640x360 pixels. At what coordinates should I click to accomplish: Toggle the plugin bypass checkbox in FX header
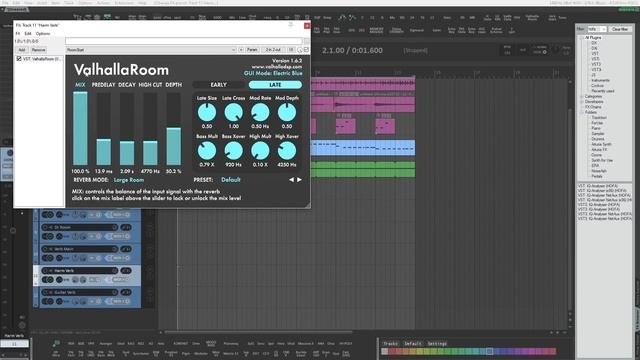click(x=307, y=50)
